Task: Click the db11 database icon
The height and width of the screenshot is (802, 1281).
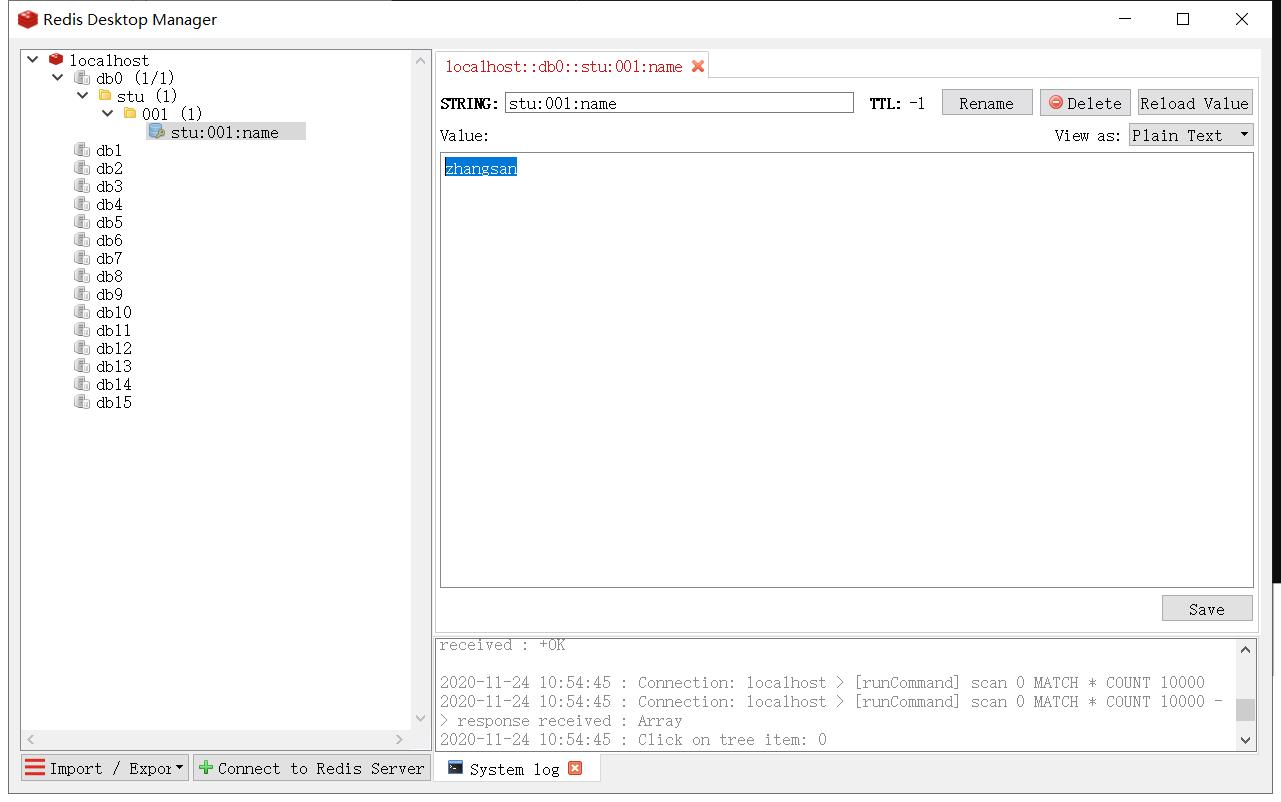Action: coord(82,330)
